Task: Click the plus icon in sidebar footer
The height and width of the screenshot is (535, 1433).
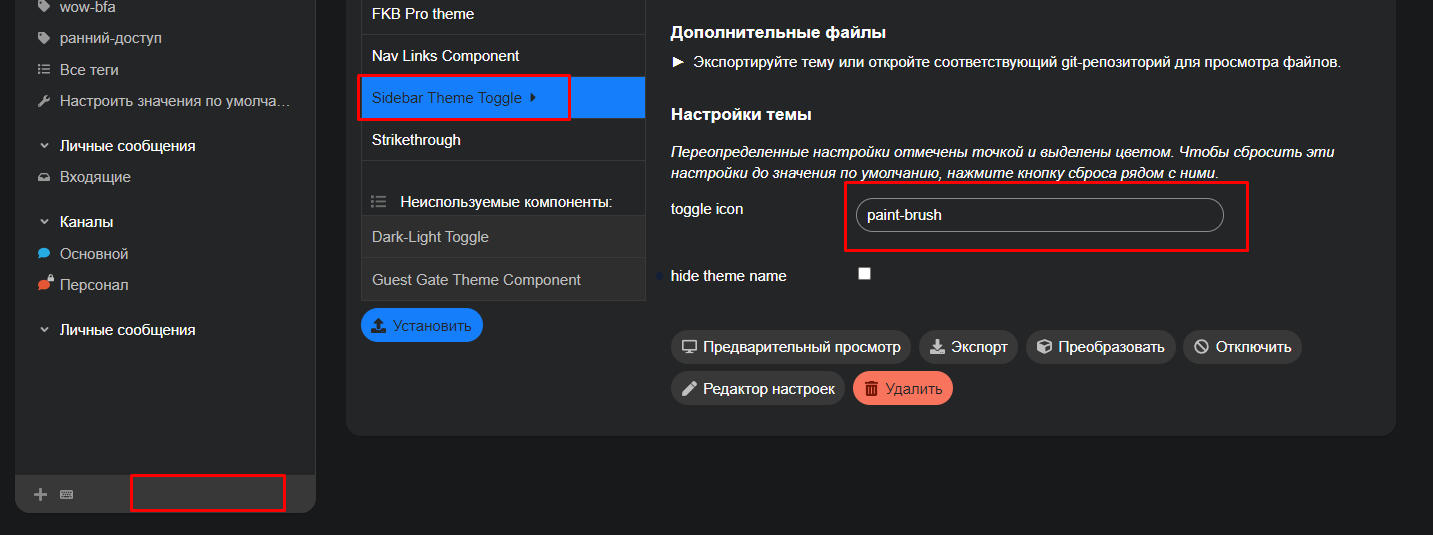Action: coord(41,494)
